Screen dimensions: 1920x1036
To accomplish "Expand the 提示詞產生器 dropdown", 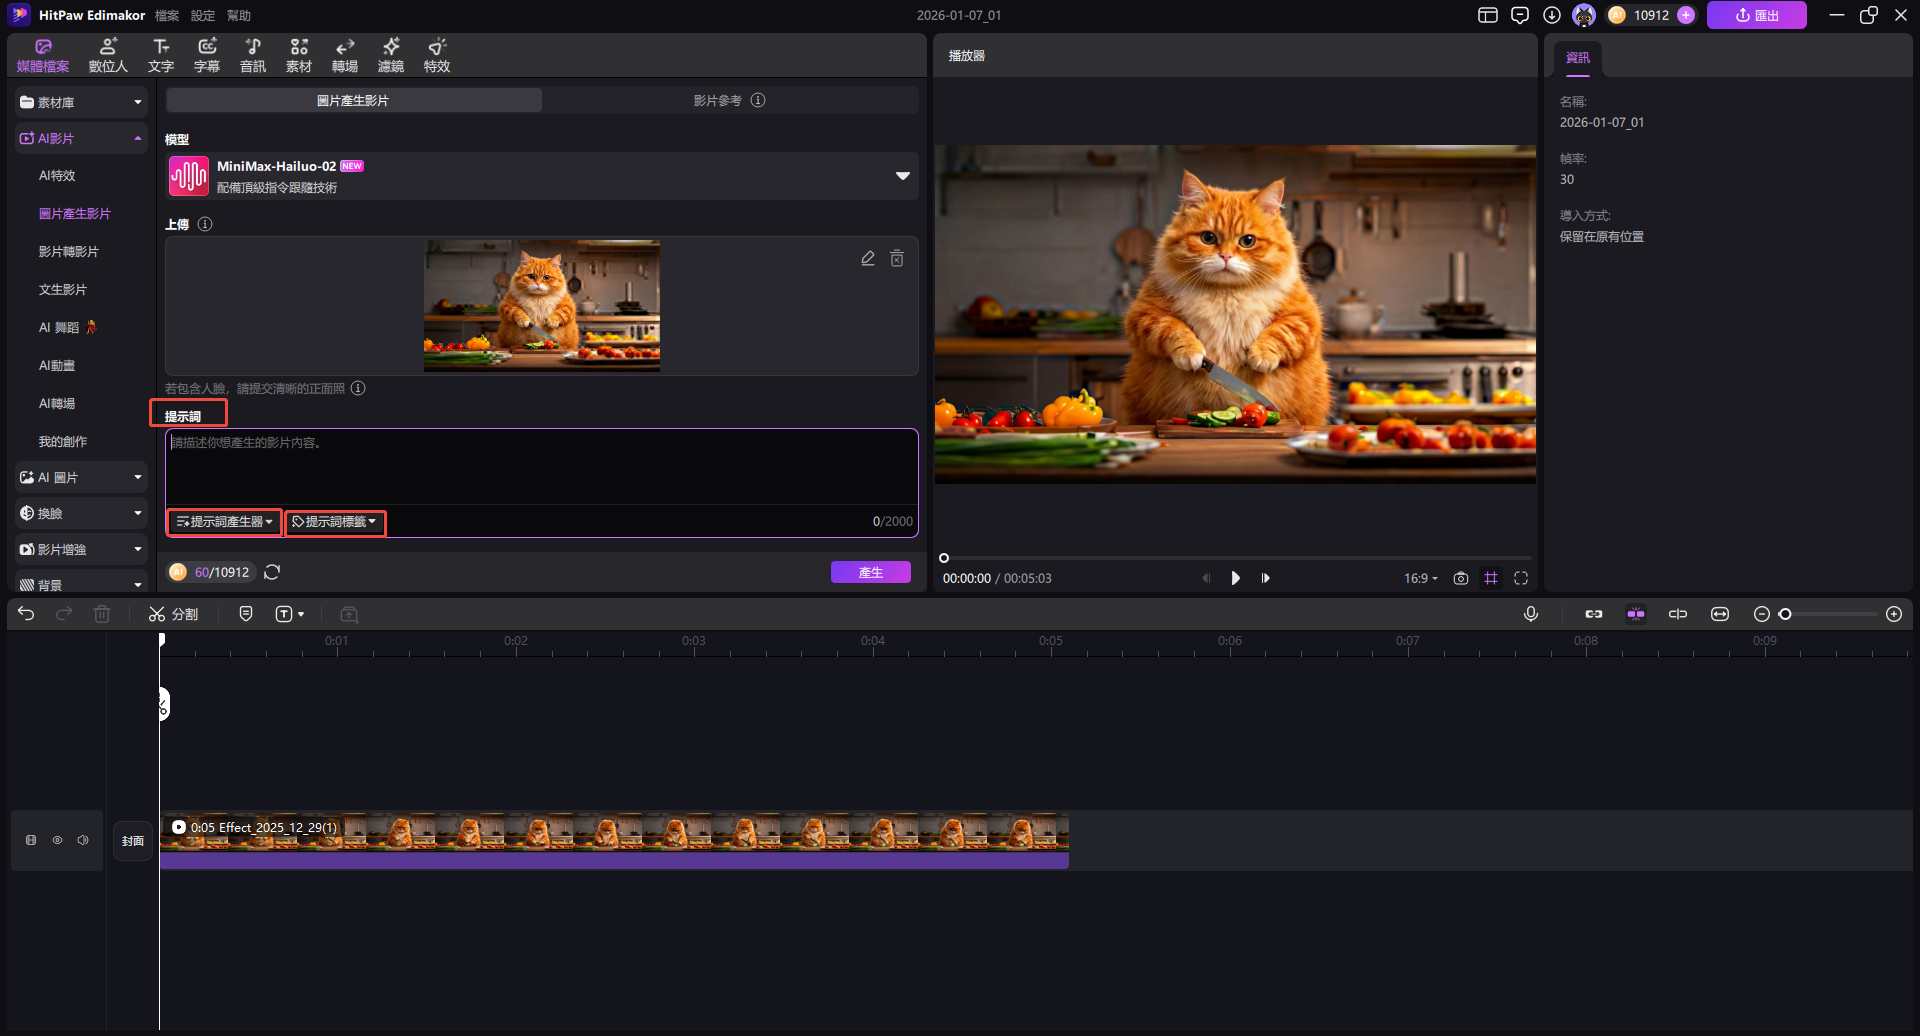I will pos(224,522).
